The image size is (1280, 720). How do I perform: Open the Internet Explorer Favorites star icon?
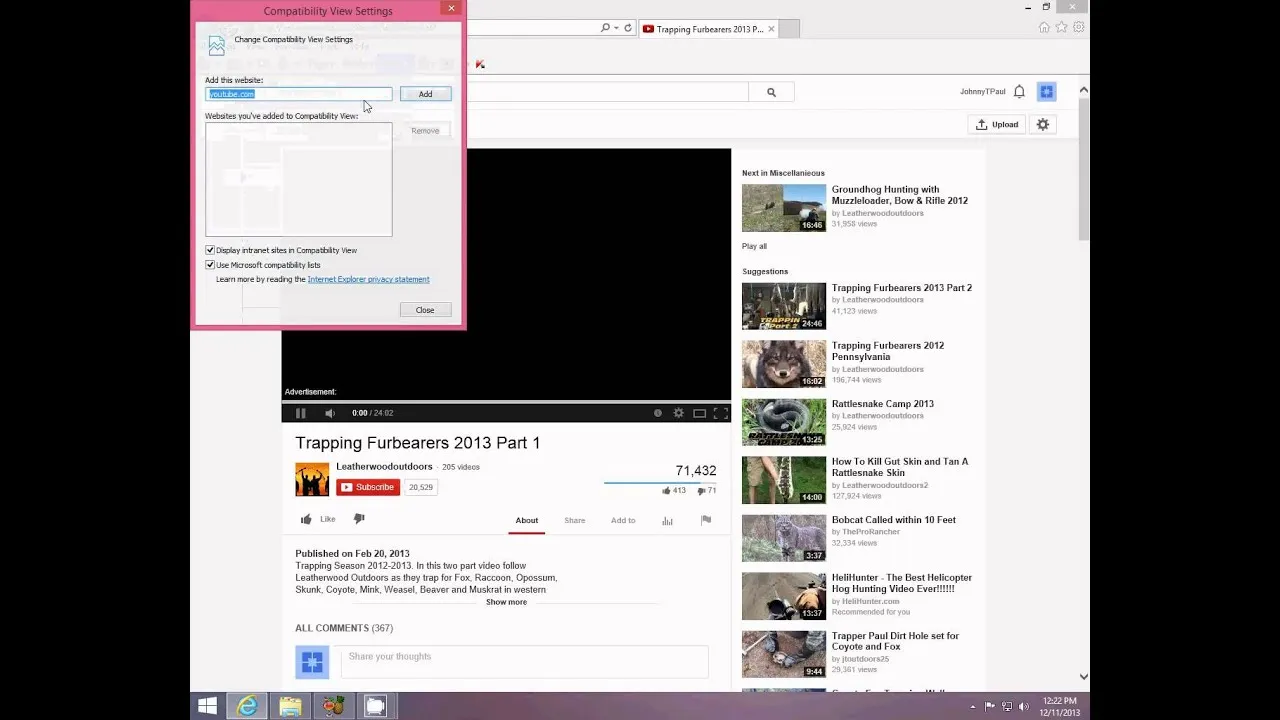tap(1061, 28)
